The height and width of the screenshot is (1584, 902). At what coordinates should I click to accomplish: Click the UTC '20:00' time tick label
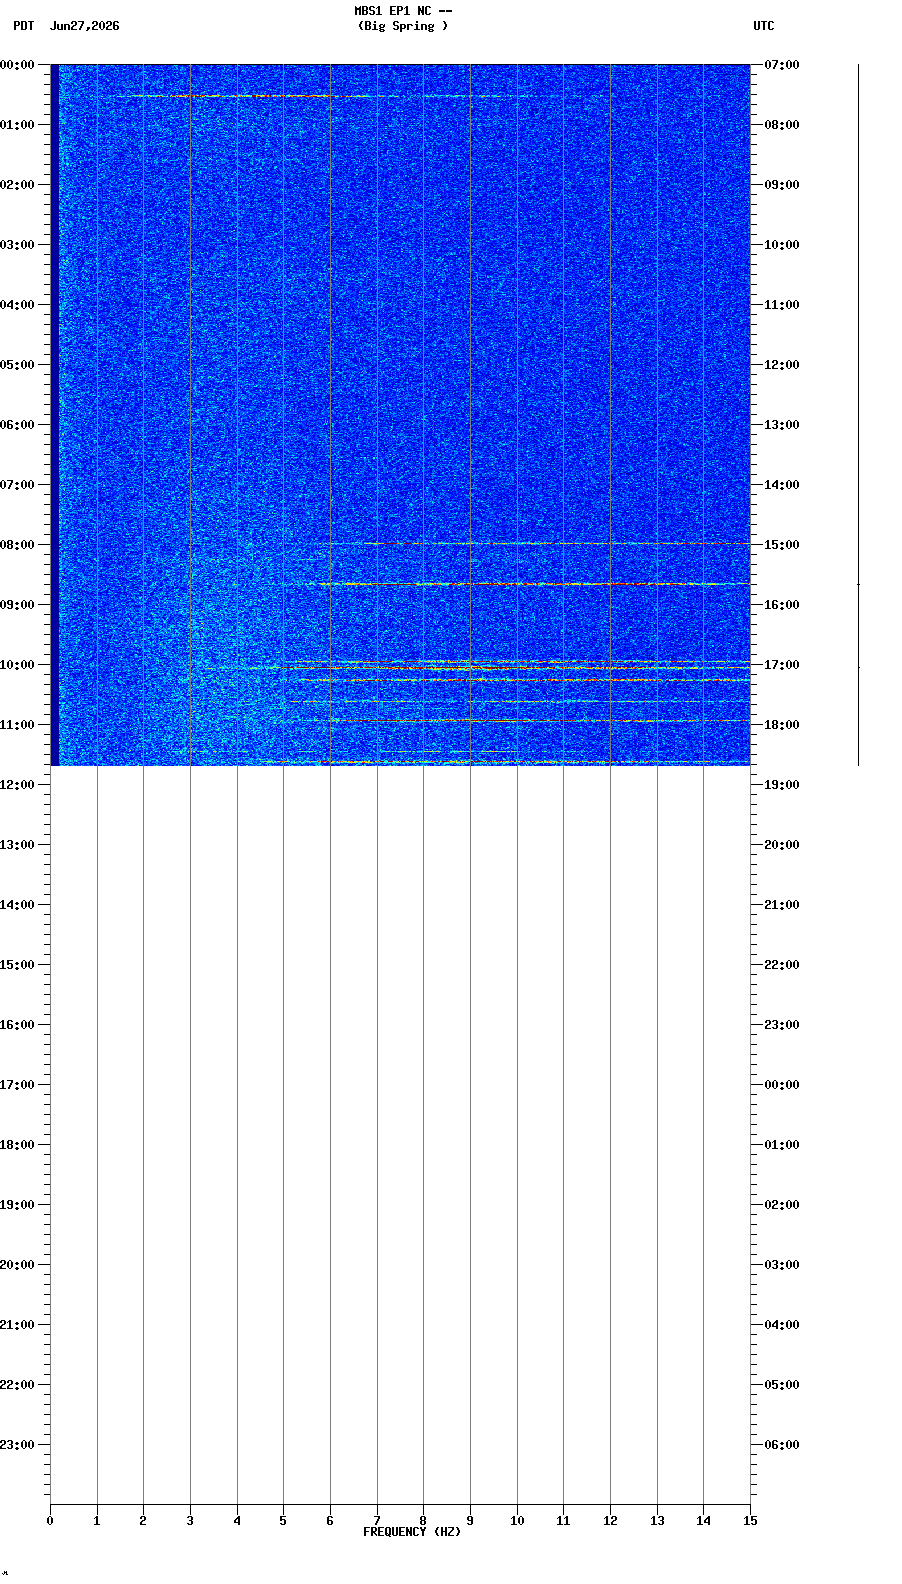[x=782, y=845]
